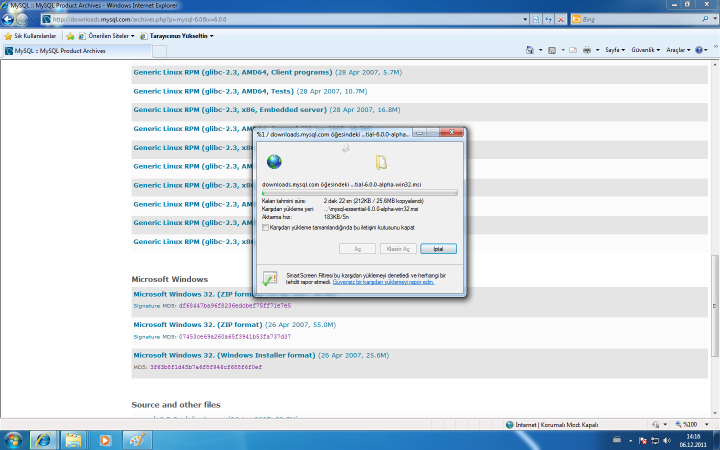Open Sık Kullanılanlar favorites menu
Image resolution: width=720 pixels, height=450 pixels.
[28, 35]
